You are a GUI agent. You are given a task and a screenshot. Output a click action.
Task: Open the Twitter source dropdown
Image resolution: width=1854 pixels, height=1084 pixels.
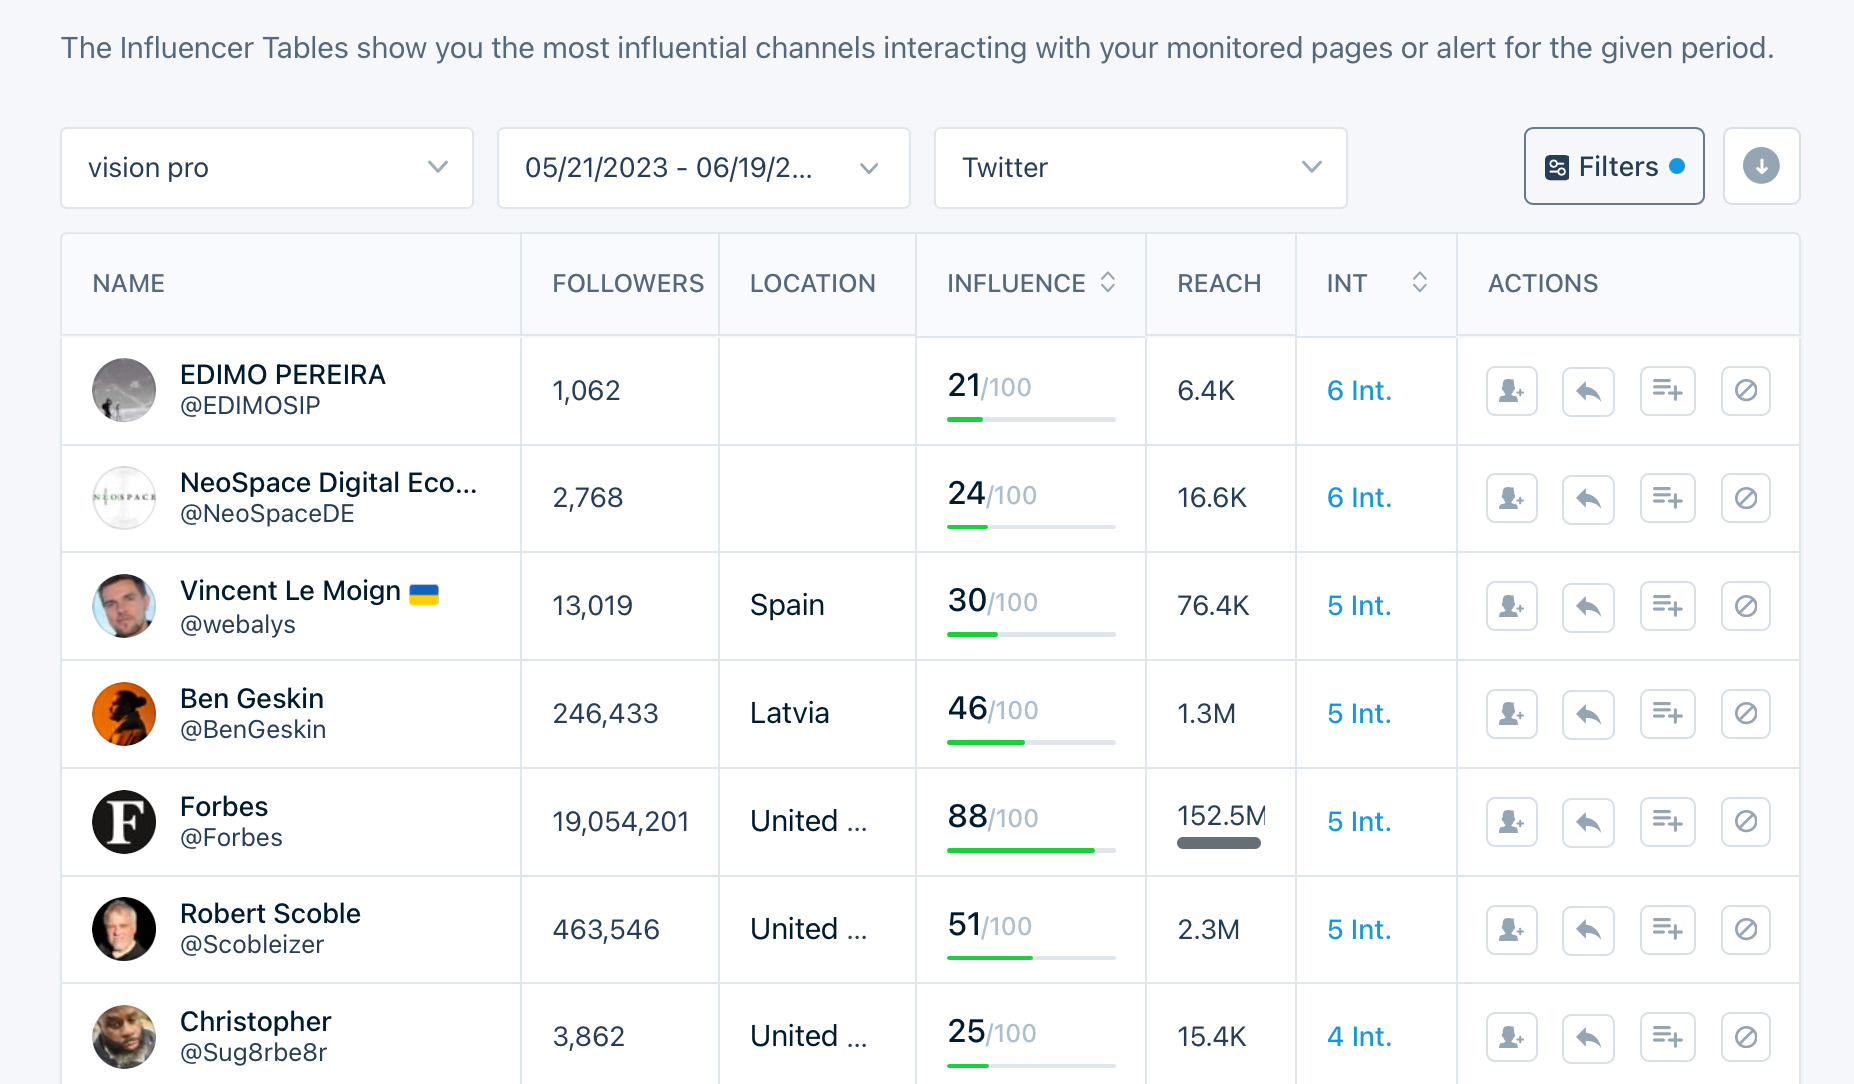(x=1140, y=168)
